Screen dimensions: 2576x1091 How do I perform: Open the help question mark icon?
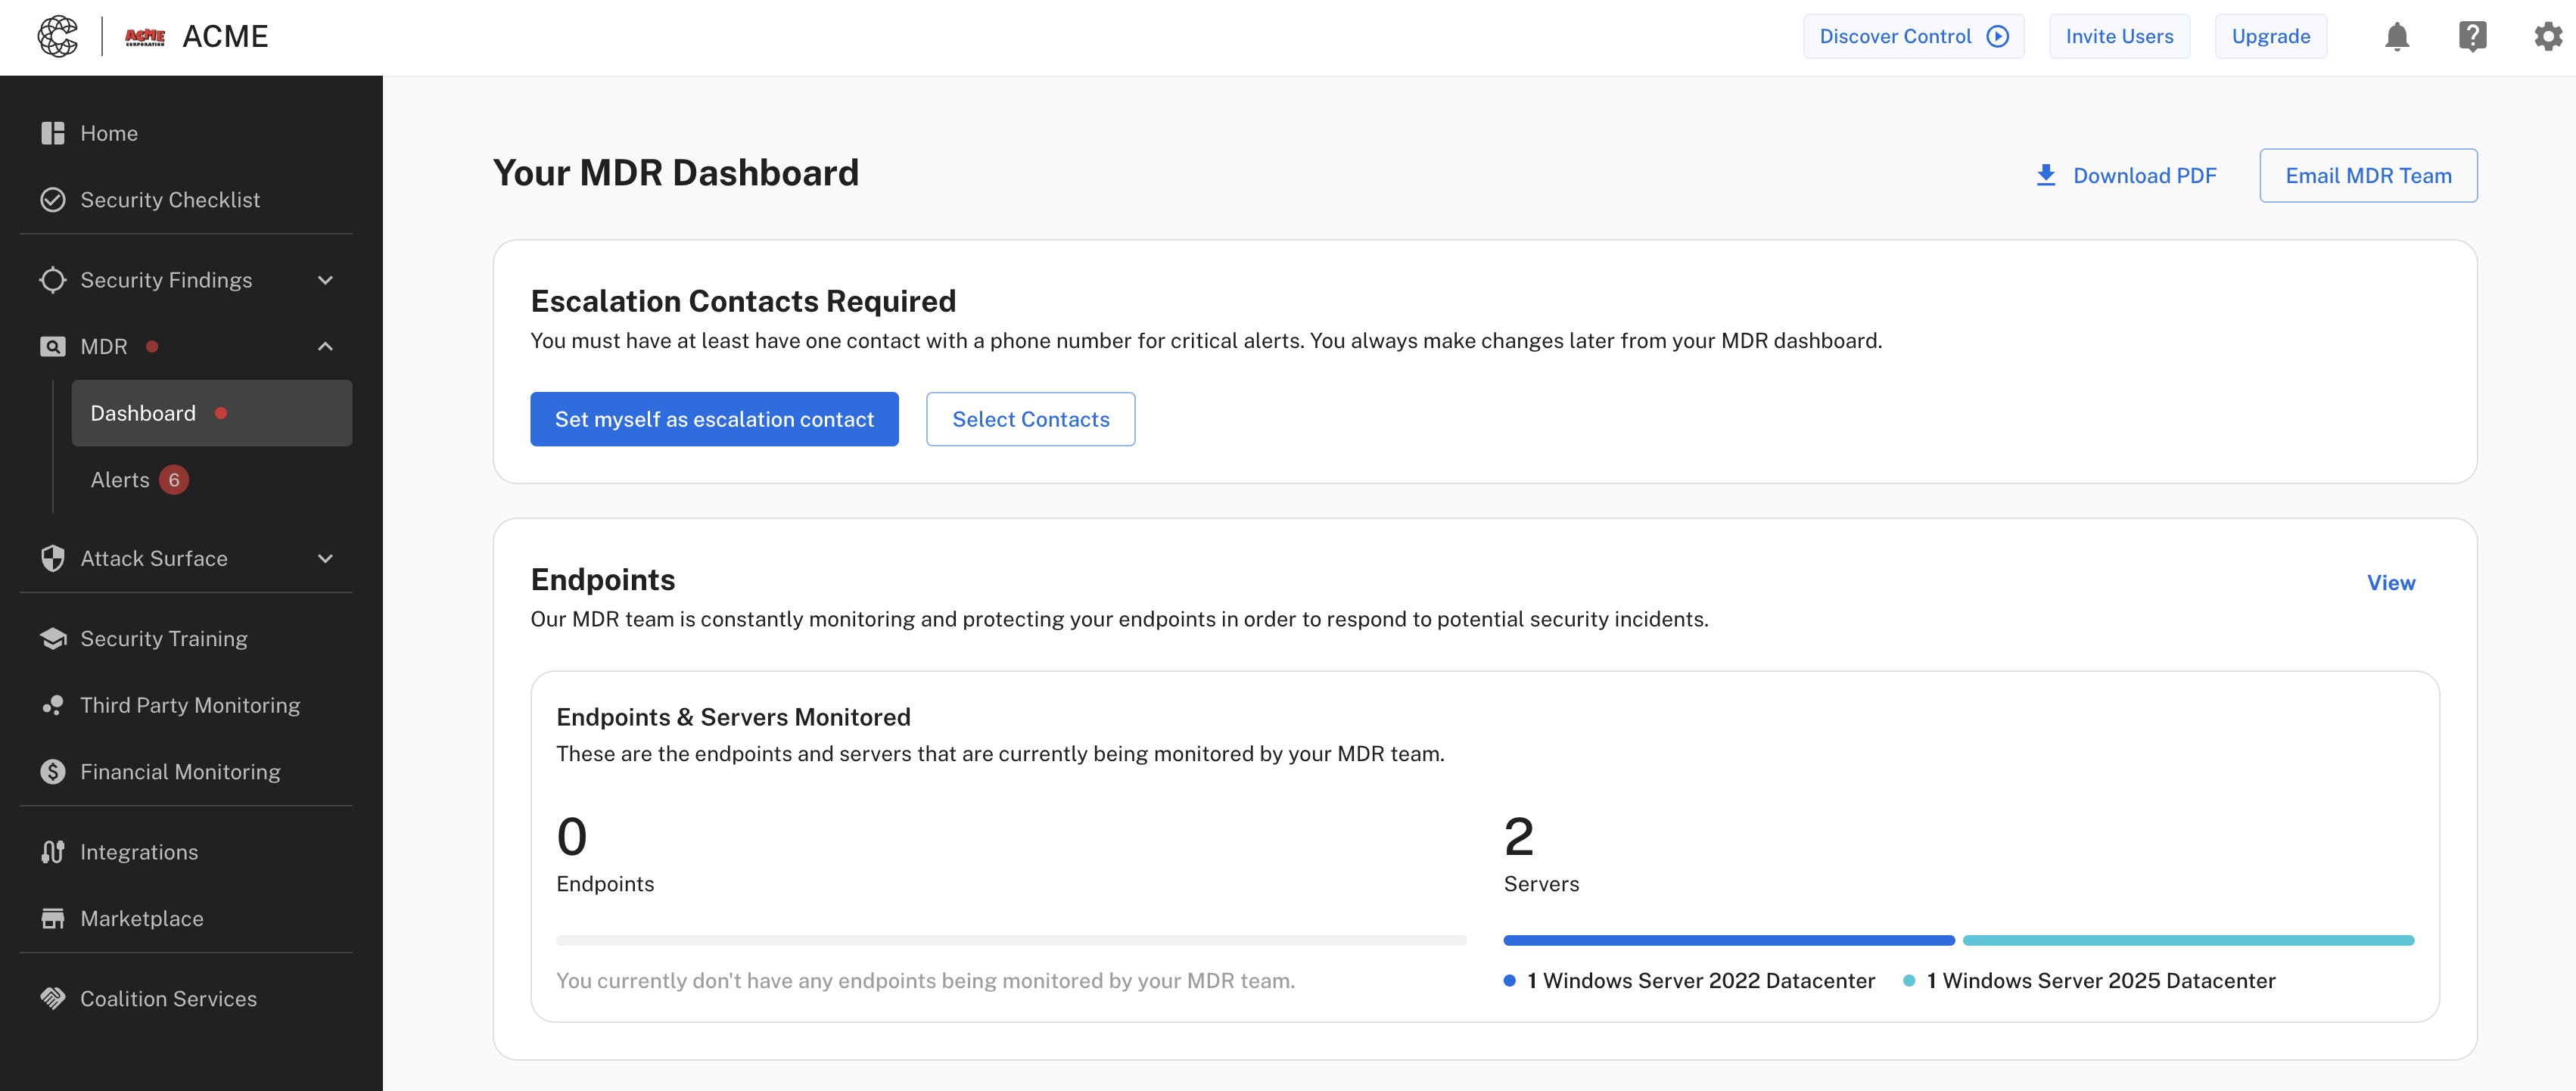2473,37
